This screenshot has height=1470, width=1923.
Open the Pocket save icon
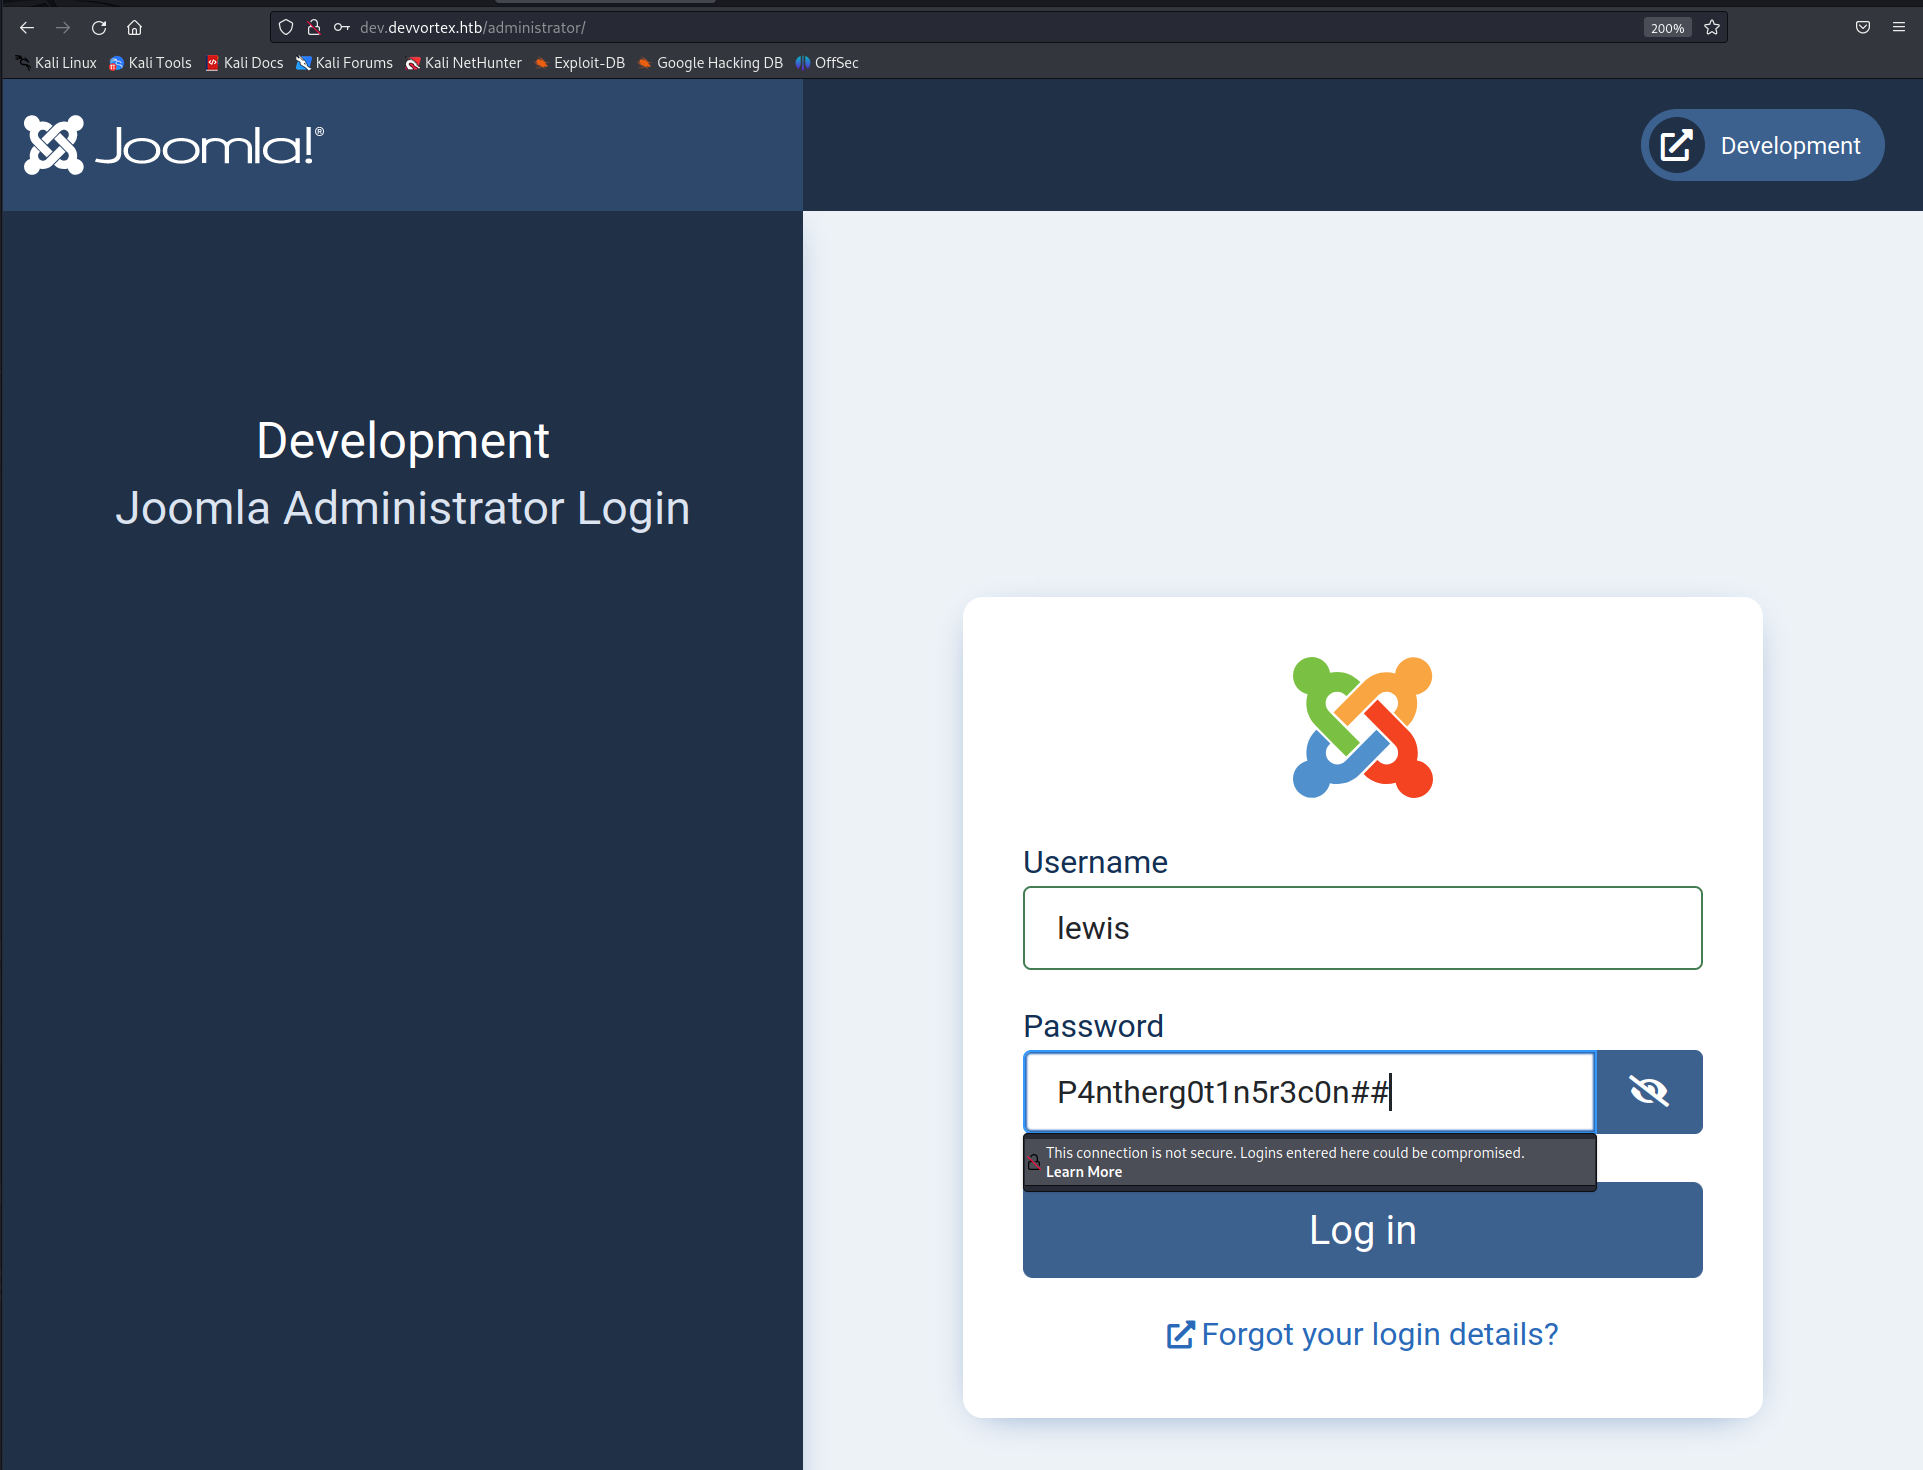tap(1863, 28)
